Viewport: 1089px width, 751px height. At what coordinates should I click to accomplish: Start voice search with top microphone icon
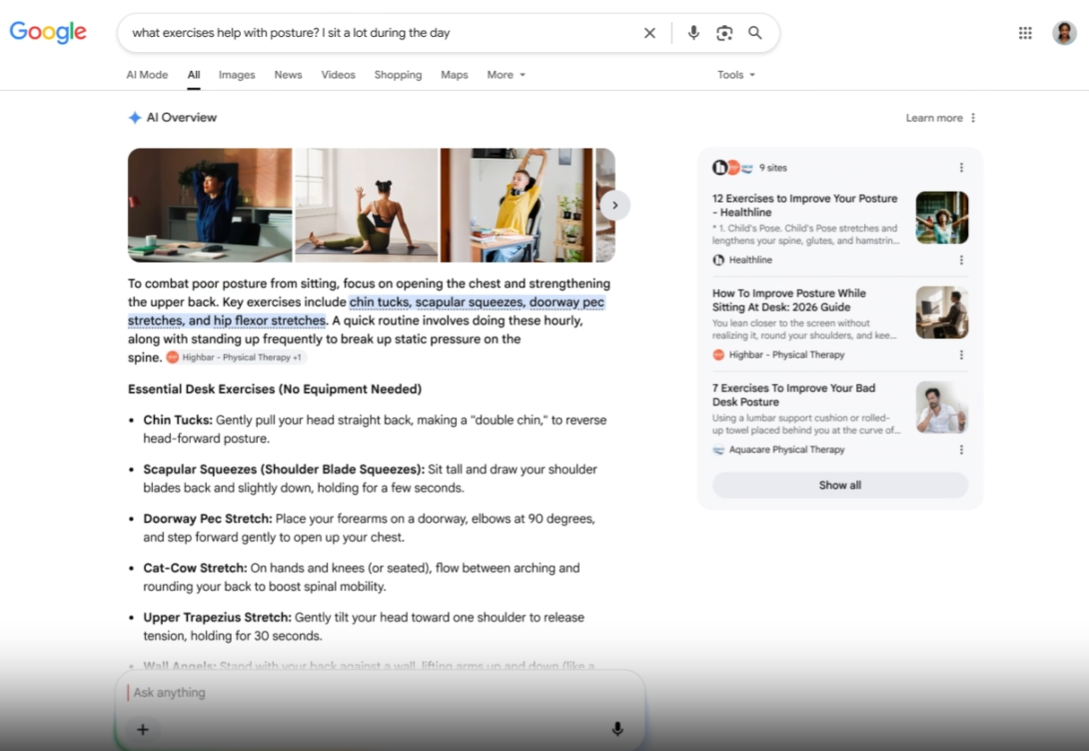[x=693, y=33]
